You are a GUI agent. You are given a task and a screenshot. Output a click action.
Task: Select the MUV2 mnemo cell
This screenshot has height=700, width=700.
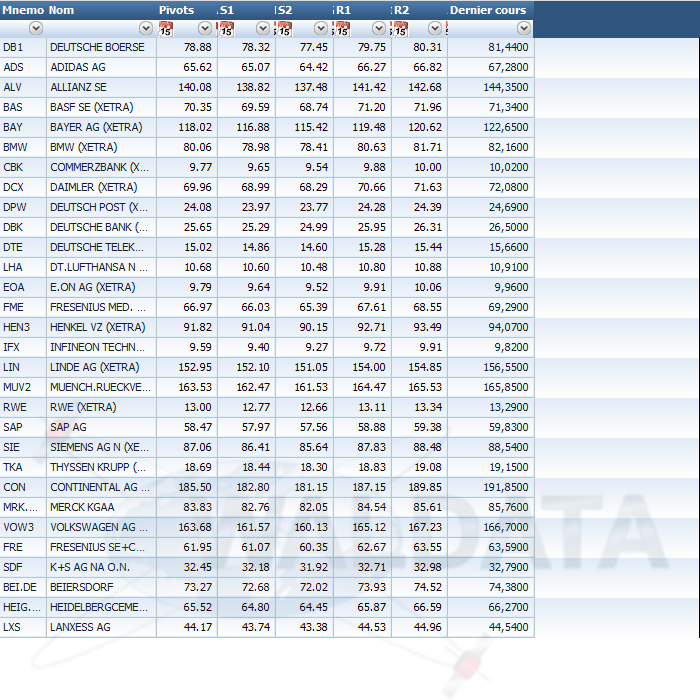23,388
